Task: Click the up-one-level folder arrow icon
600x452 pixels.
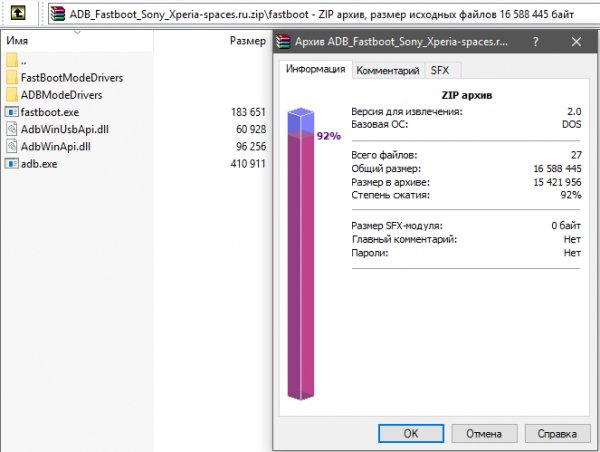Action: [18, 13]
